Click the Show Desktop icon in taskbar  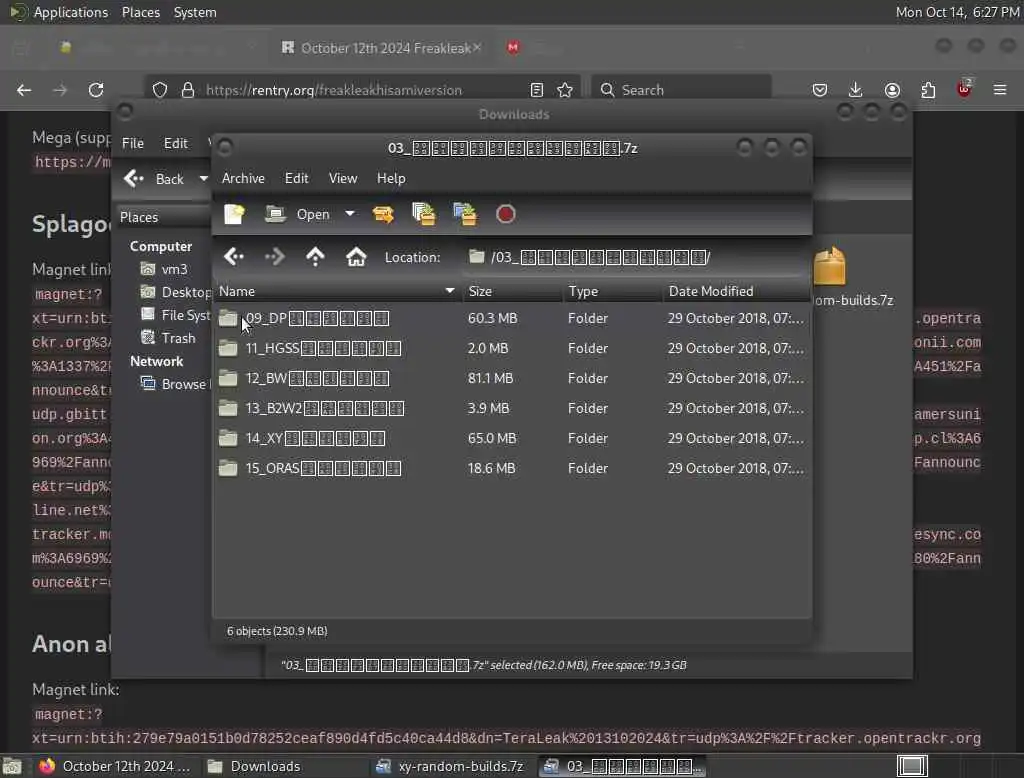point(12,766)
